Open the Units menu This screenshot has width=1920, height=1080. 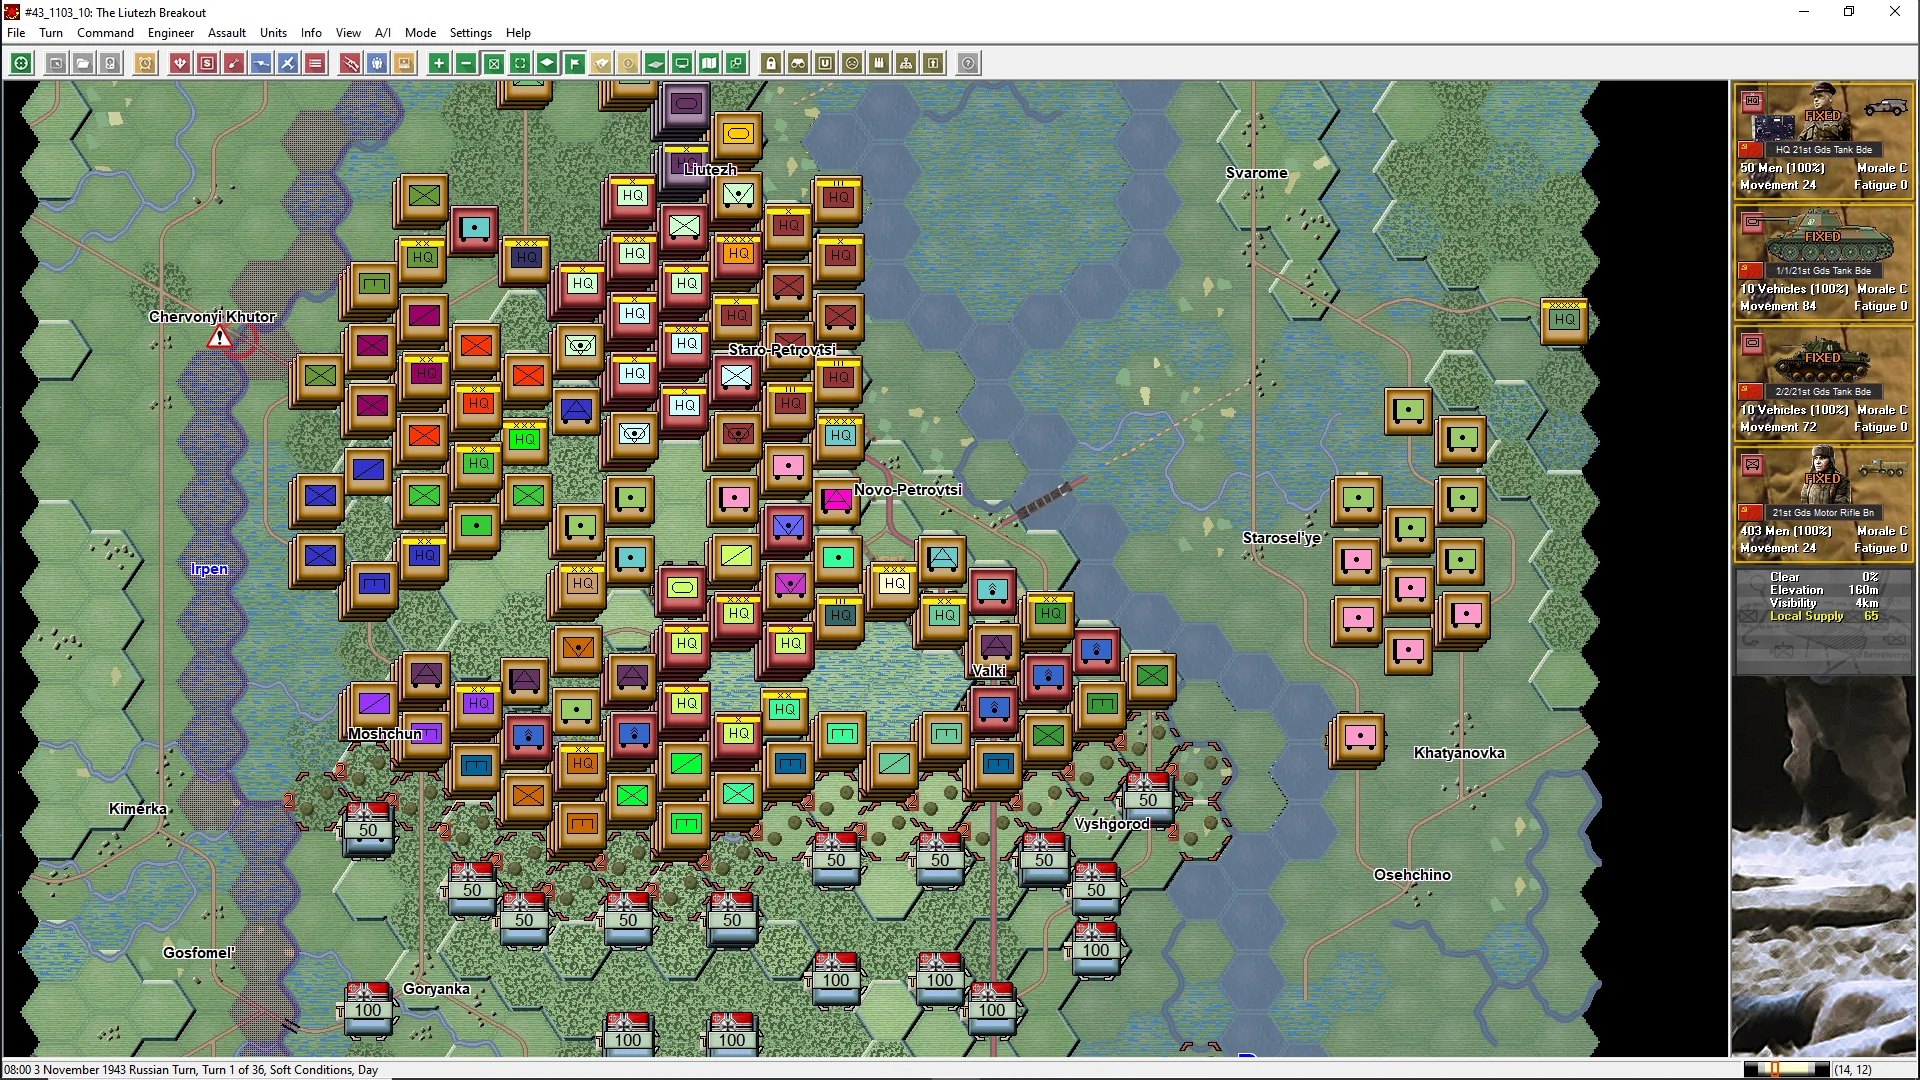(x=273, y=33)
